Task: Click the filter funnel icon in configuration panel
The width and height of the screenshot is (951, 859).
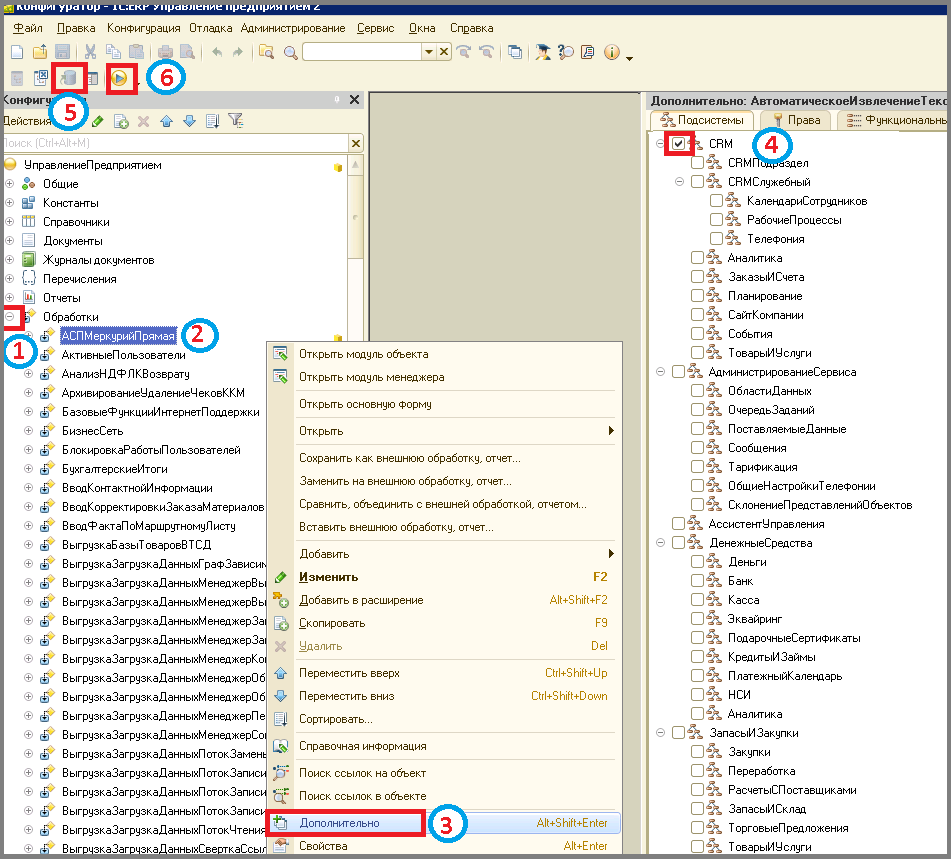Action: [x=235, y=121]
